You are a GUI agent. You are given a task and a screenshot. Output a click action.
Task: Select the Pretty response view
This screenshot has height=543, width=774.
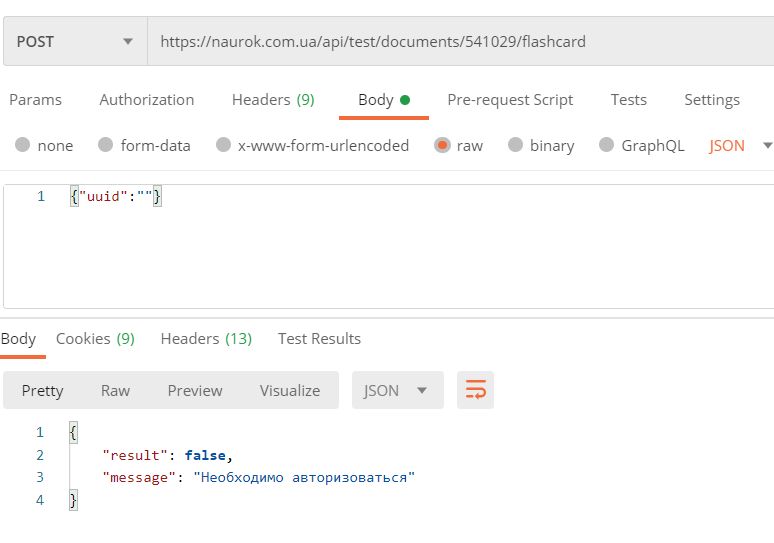click(42, 390)
